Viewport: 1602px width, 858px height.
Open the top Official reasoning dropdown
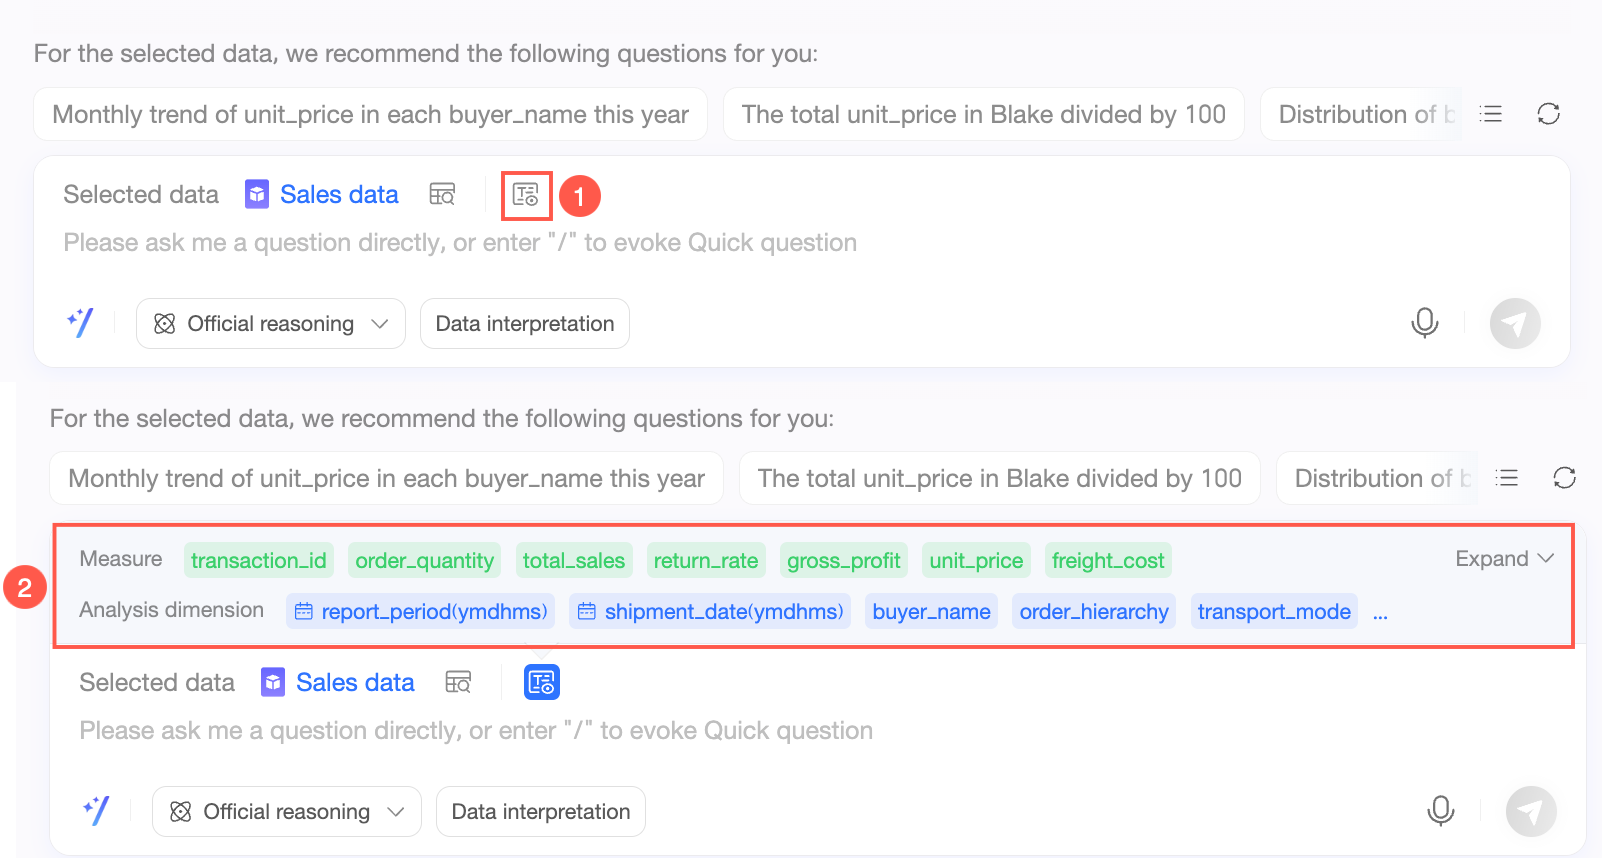(270, 323)
